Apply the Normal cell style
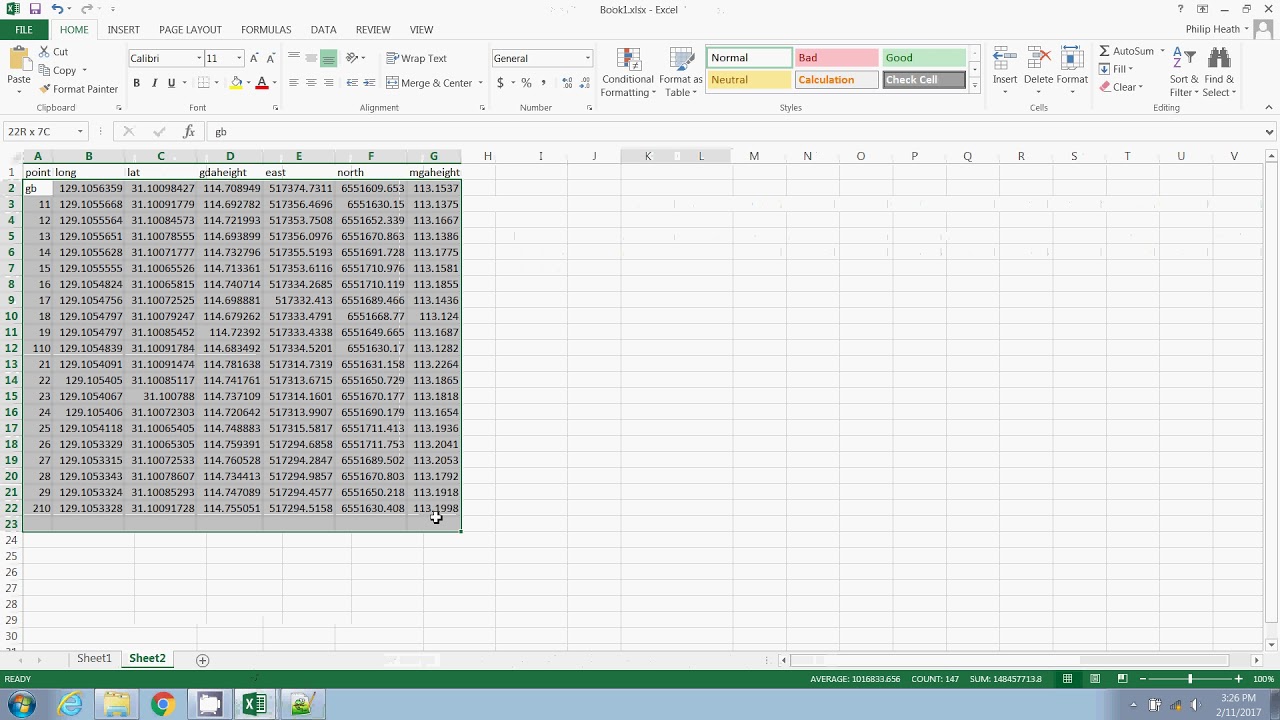This screenshot has height=720, width=1280. click(x=748, y=58)
